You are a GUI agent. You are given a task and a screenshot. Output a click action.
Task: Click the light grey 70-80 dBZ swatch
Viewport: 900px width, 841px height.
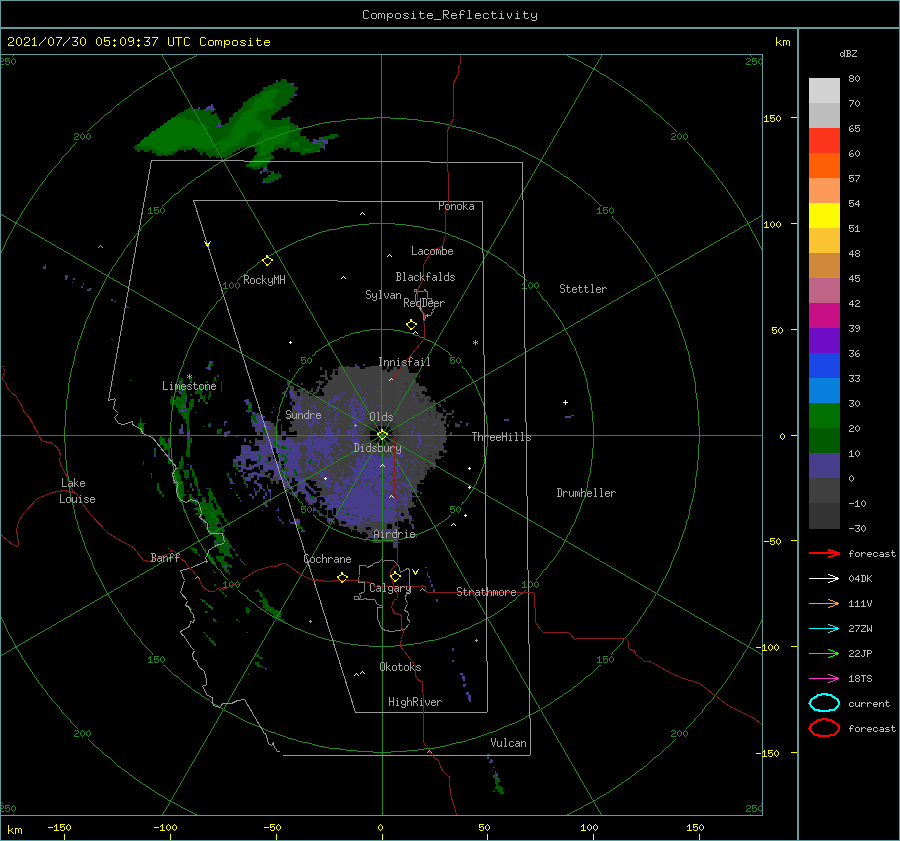(824, 91)
